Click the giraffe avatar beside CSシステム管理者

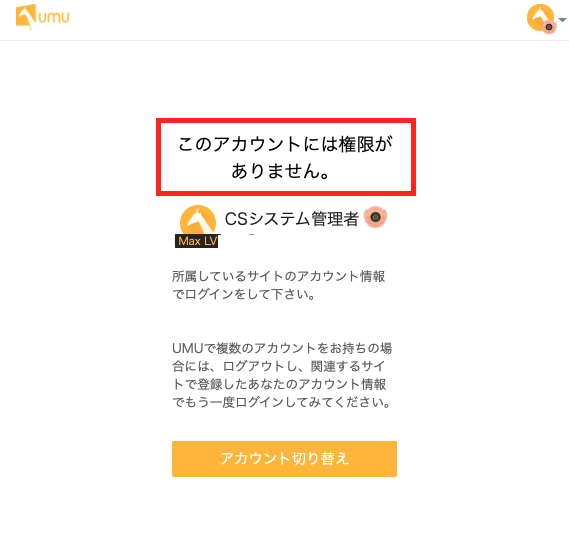coord(198,221)
